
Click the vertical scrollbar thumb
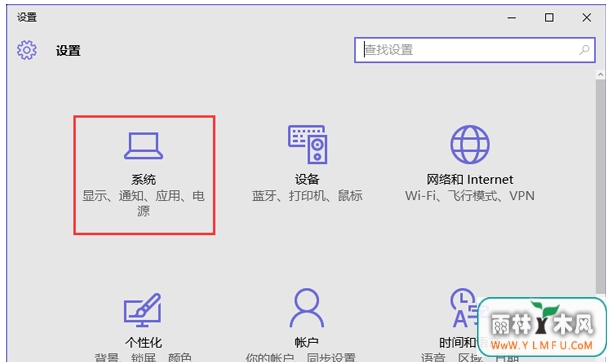[x=600, y=187]
